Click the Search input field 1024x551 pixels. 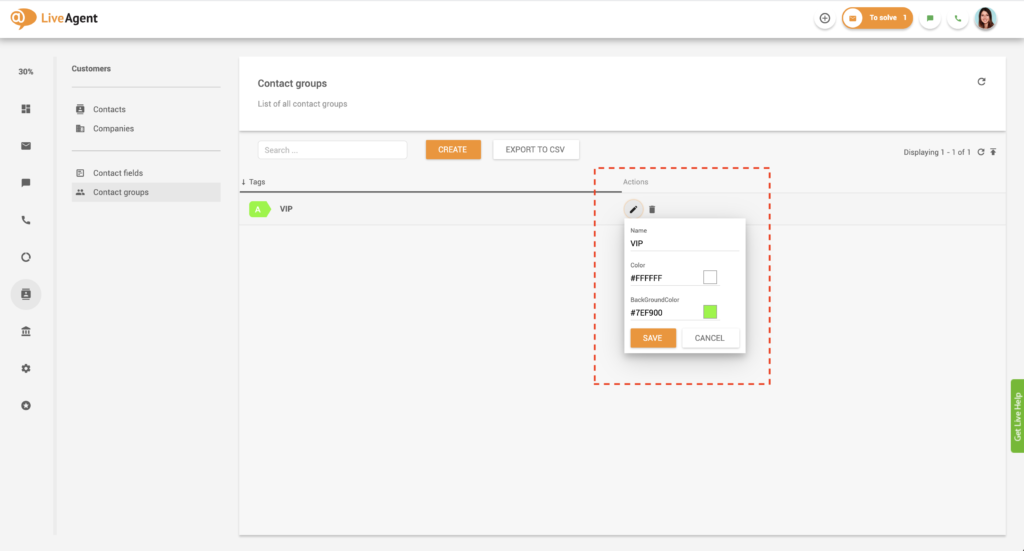click(332, 150)
